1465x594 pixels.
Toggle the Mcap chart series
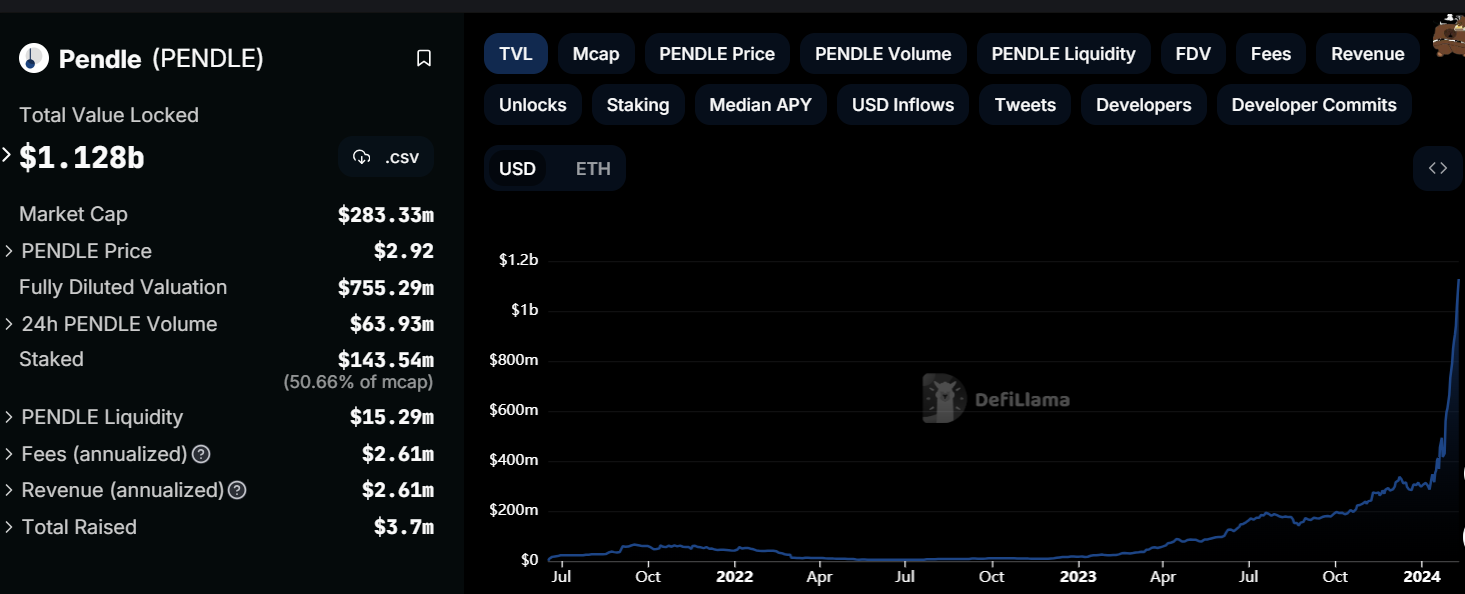596,54
